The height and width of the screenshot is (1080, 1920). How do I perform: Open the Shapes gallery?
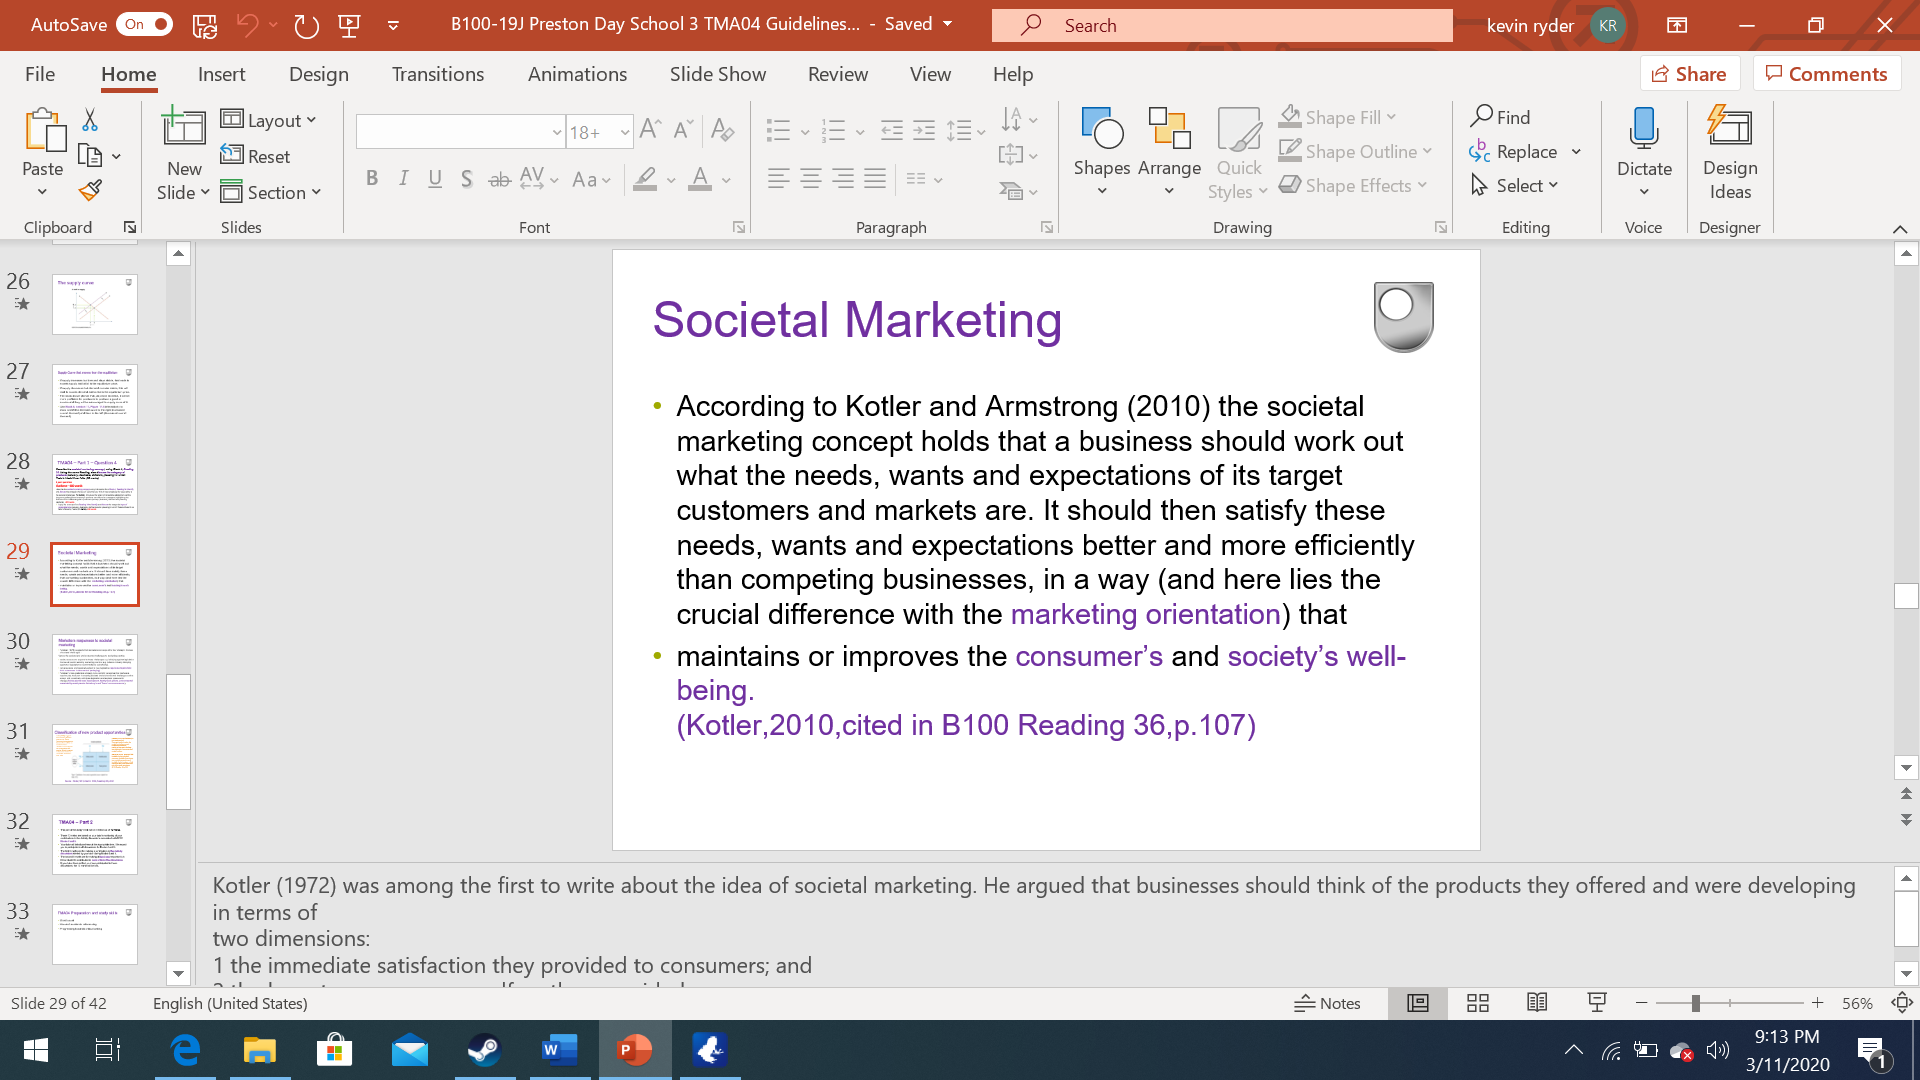[x=1102, y=152]
